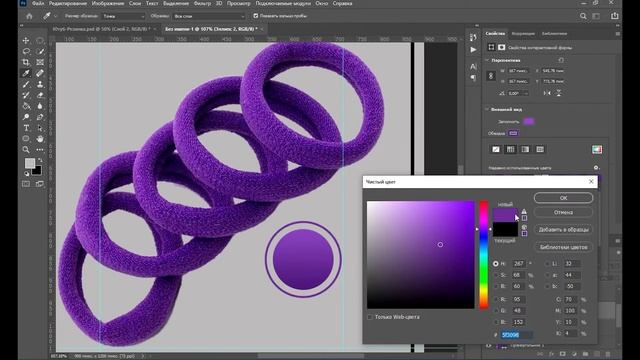Open the Share icon at top right
Viewport: 640px width, 360px height.
tap(615, 16)
